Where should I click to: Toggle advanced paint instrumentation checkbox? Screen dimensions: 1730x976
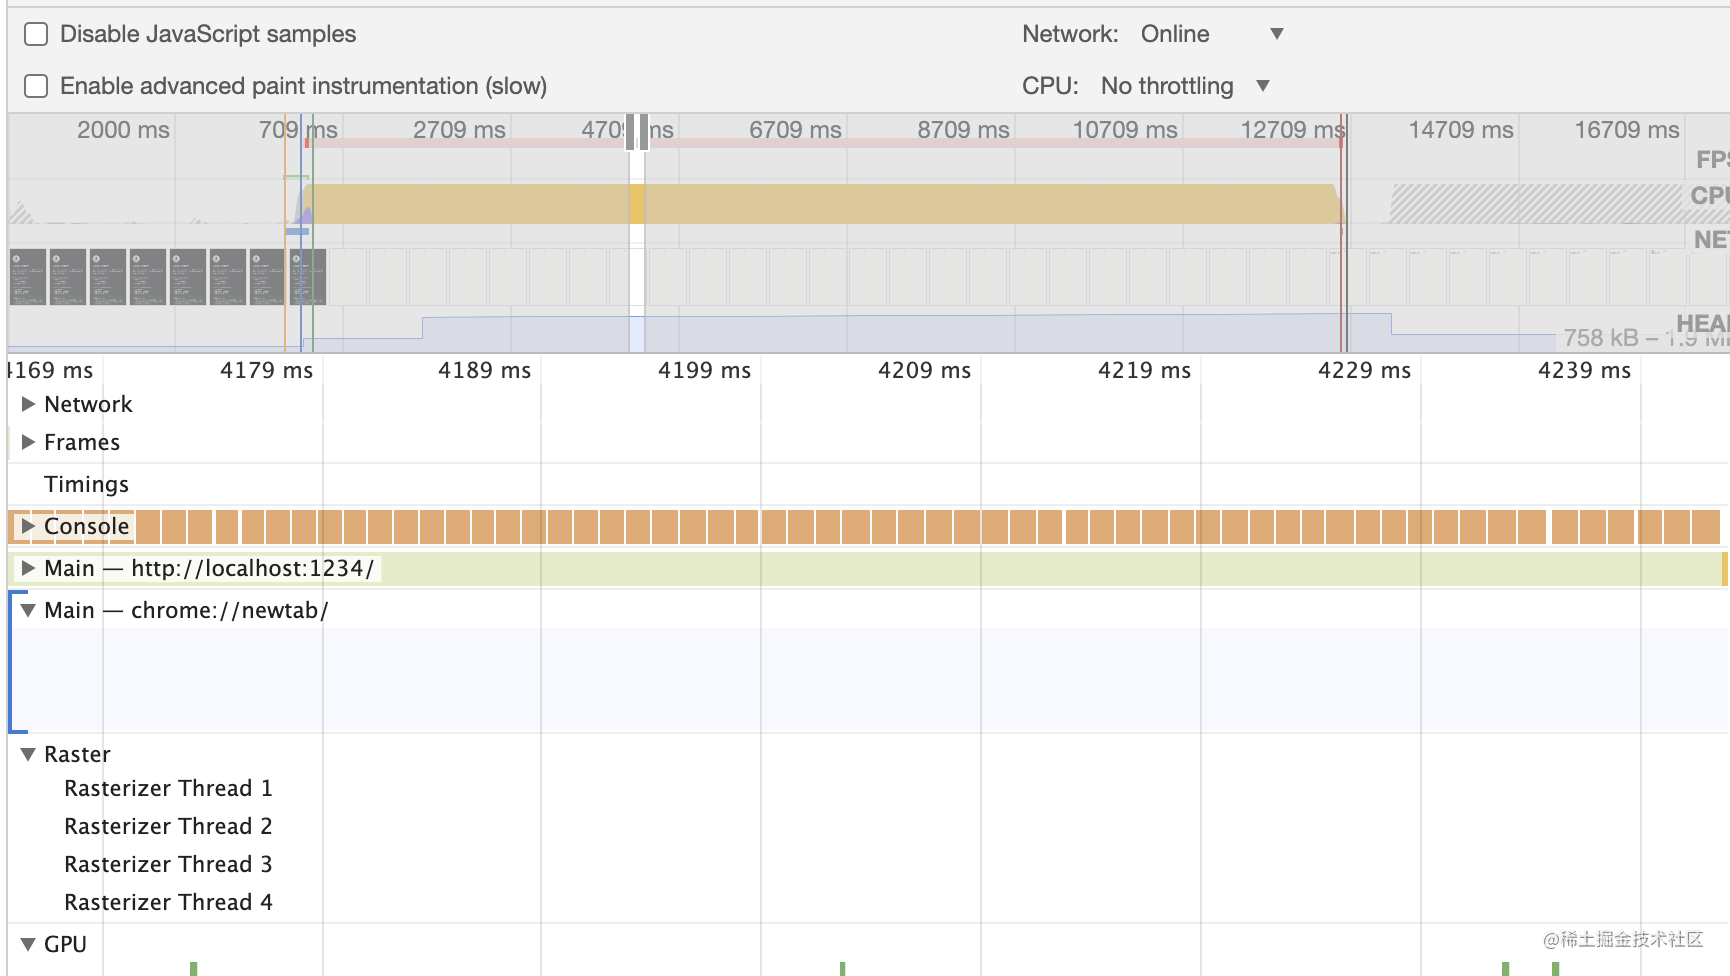(x=36, y=86)
